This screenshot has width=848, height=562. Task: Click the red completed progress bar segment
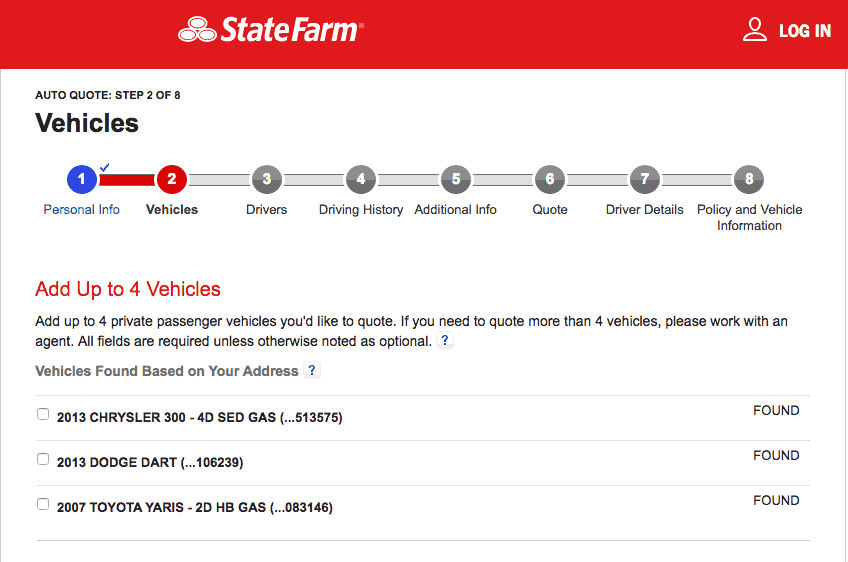(127, 180)
